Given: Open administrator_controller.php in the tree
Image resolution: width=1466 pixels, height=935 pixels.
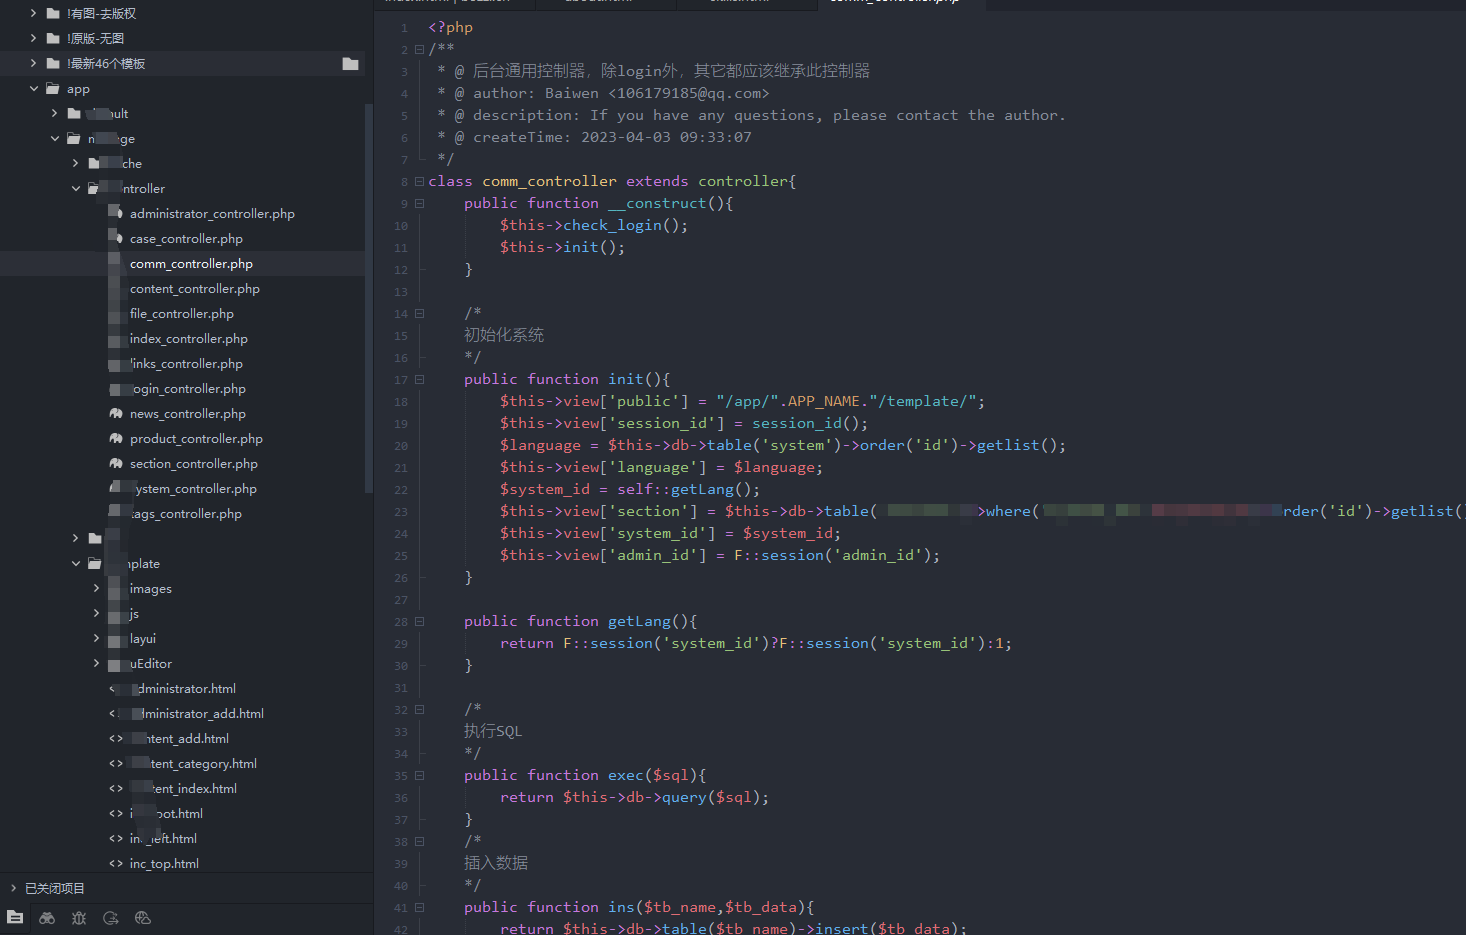Looking at the screenshot, I should [x=212, y=213].
